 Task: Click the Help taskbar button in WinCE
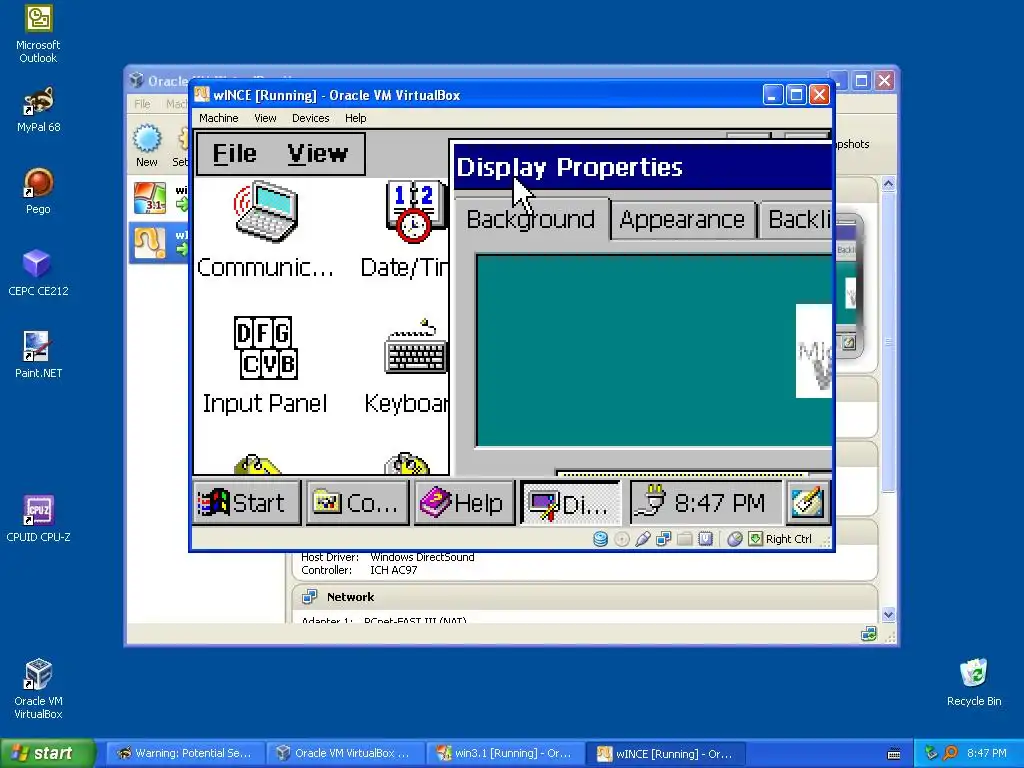point(464,503)
